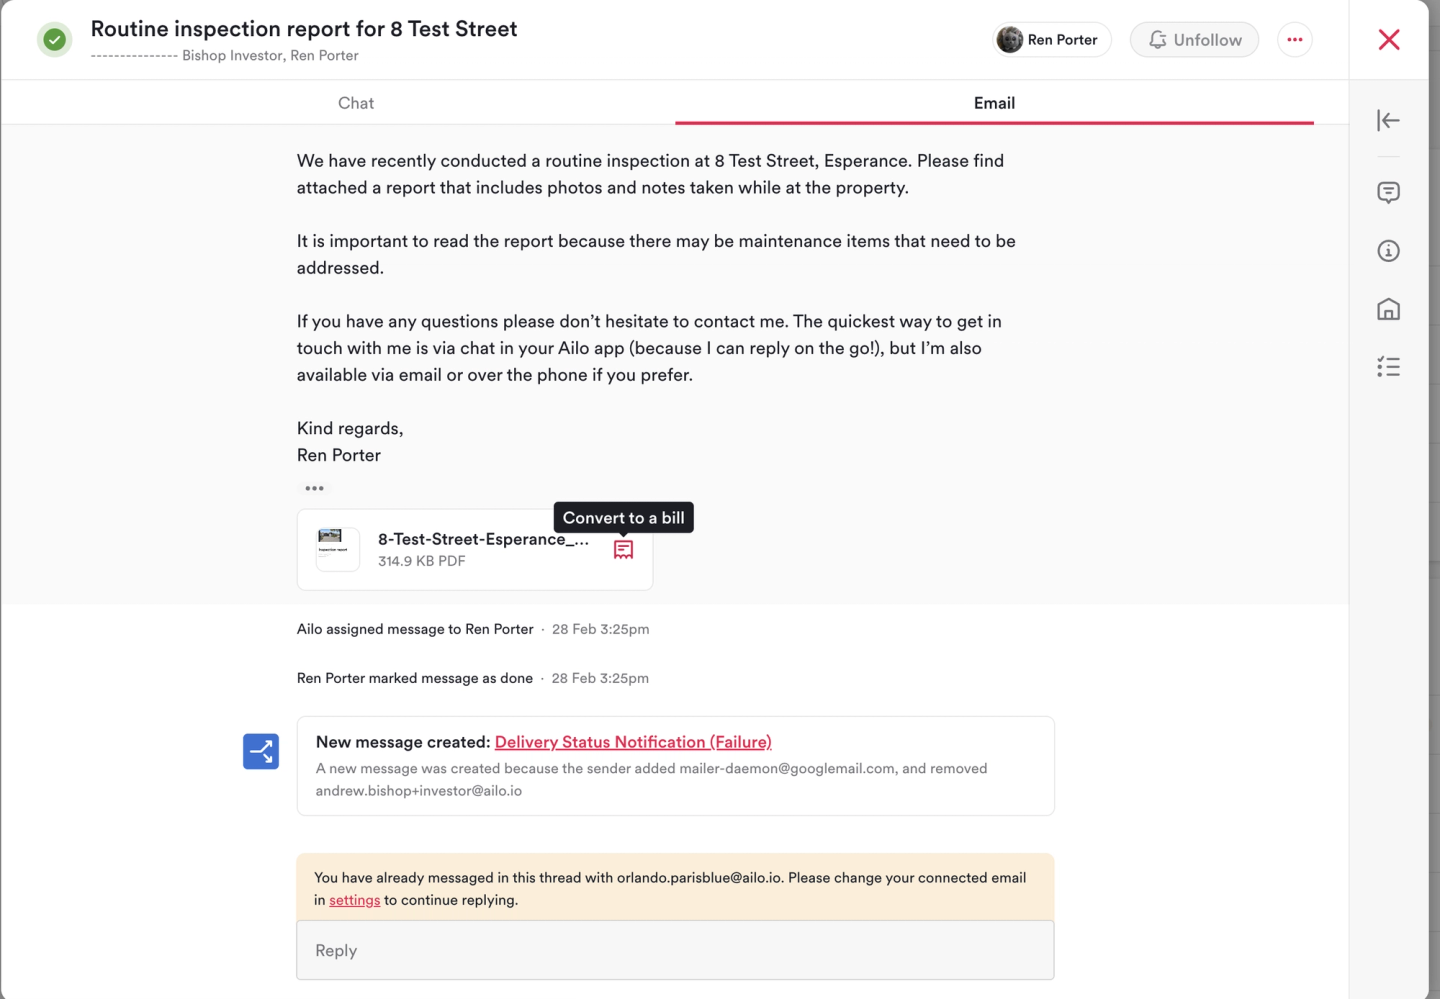This screenshot has width=1440, height=999.
Task: Open the three-dot more options menu
Action: [1295, 40]
